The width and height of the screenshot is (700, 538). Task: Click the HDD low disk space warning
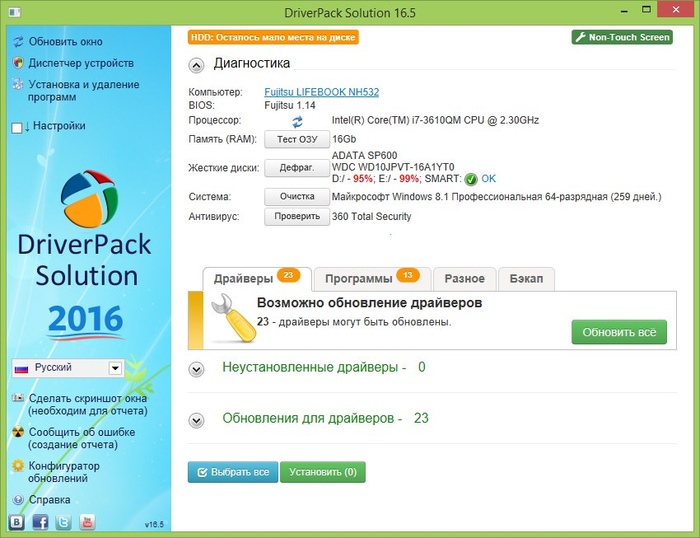click(x=273, y=37)
